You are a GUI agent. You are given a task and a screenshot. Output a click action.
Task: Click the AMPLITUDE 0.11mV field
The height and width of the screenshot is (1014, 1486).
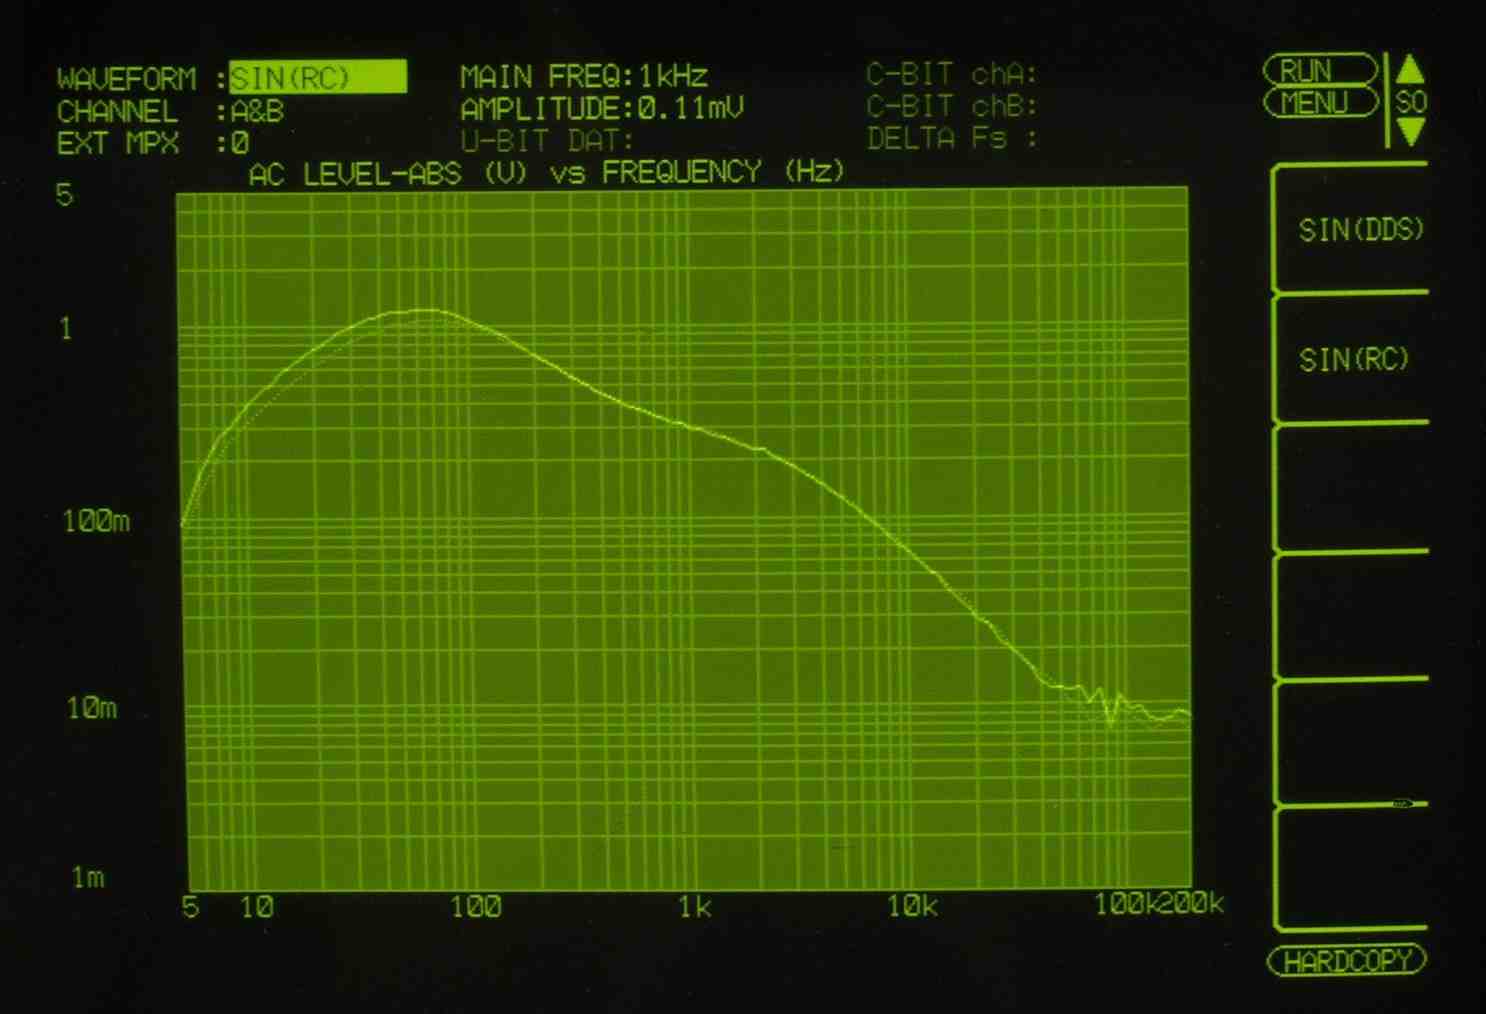(602, 108)
